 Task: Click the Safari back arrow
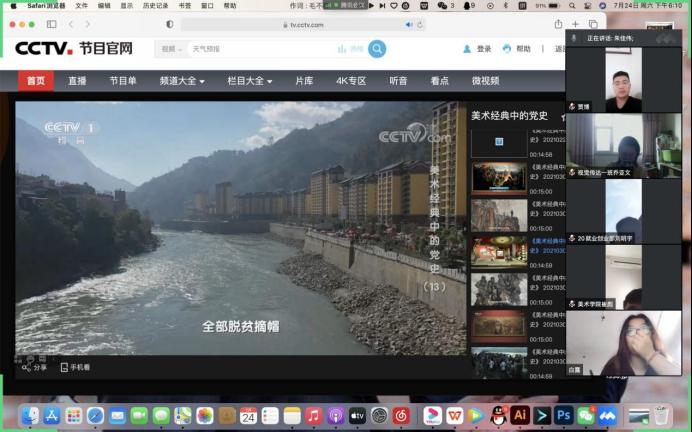[x=71, y=24]
